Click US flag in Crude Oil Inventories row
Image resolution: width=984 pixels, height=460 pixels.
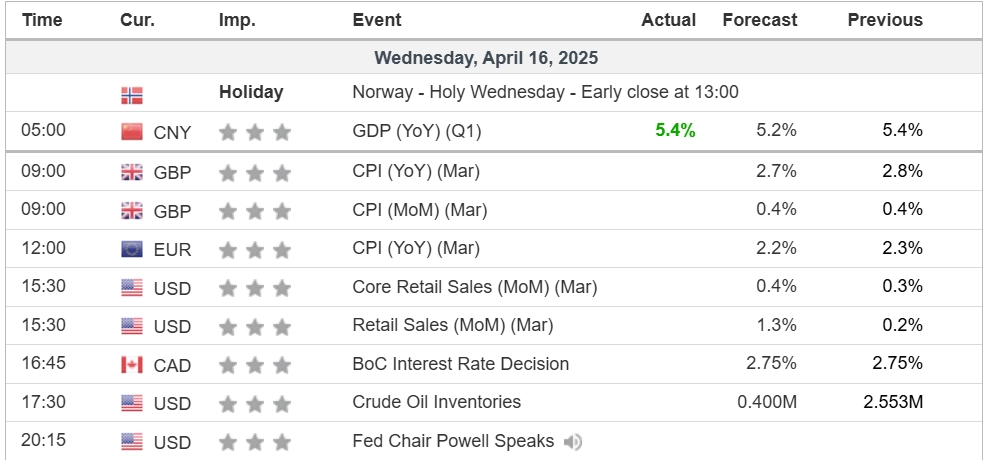[x=132, y=403]
